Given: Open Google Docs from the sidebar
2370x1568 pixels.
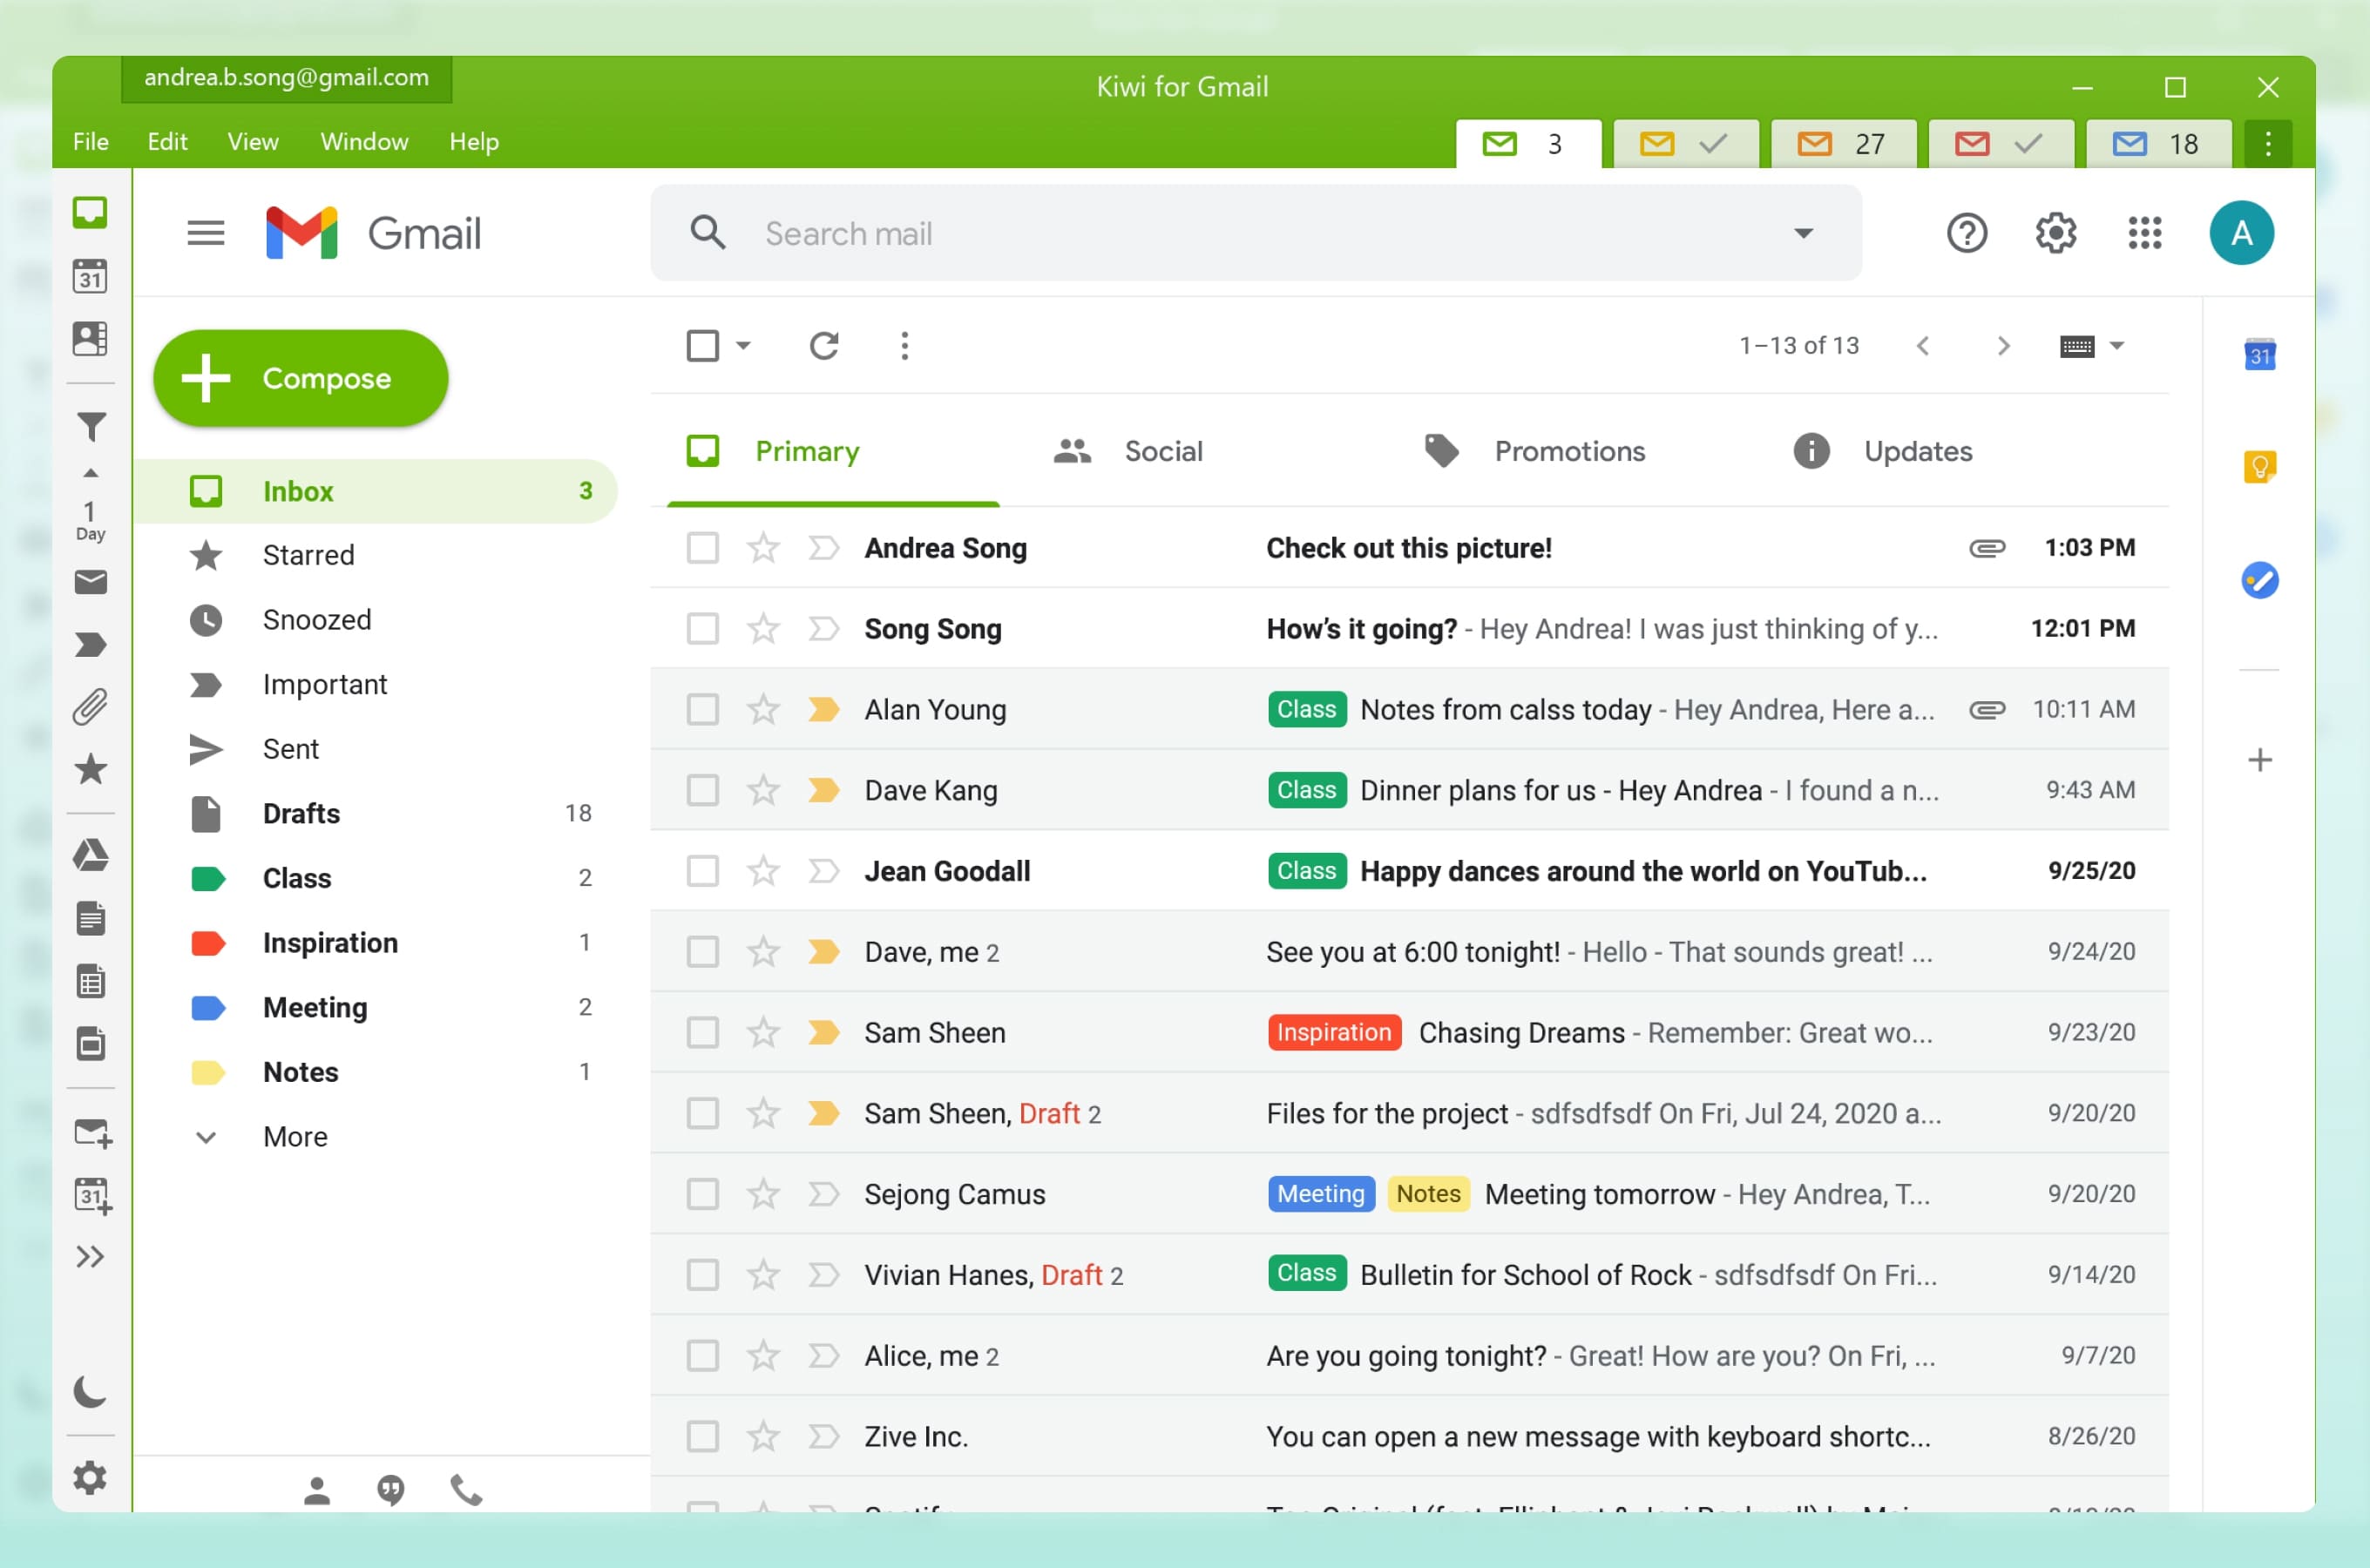Looking at the screenshot, I should 91,918.
